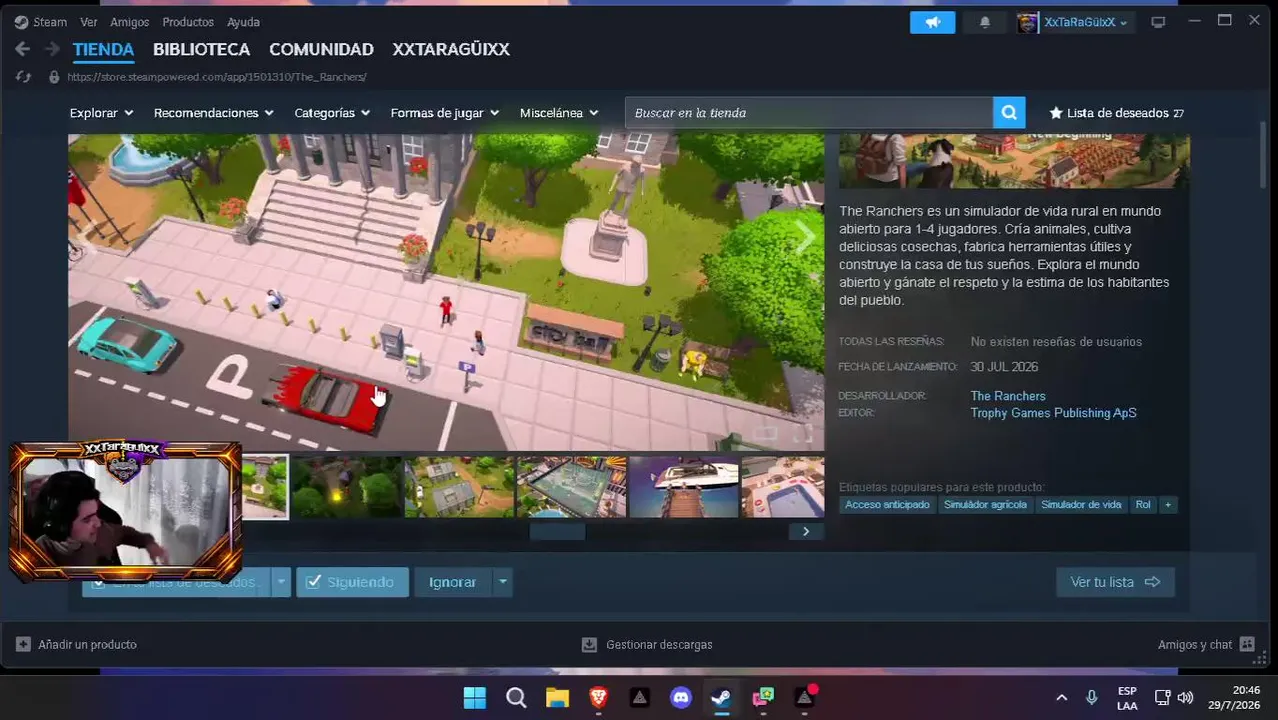Open Windows search from the taskbar

(516, 697)
